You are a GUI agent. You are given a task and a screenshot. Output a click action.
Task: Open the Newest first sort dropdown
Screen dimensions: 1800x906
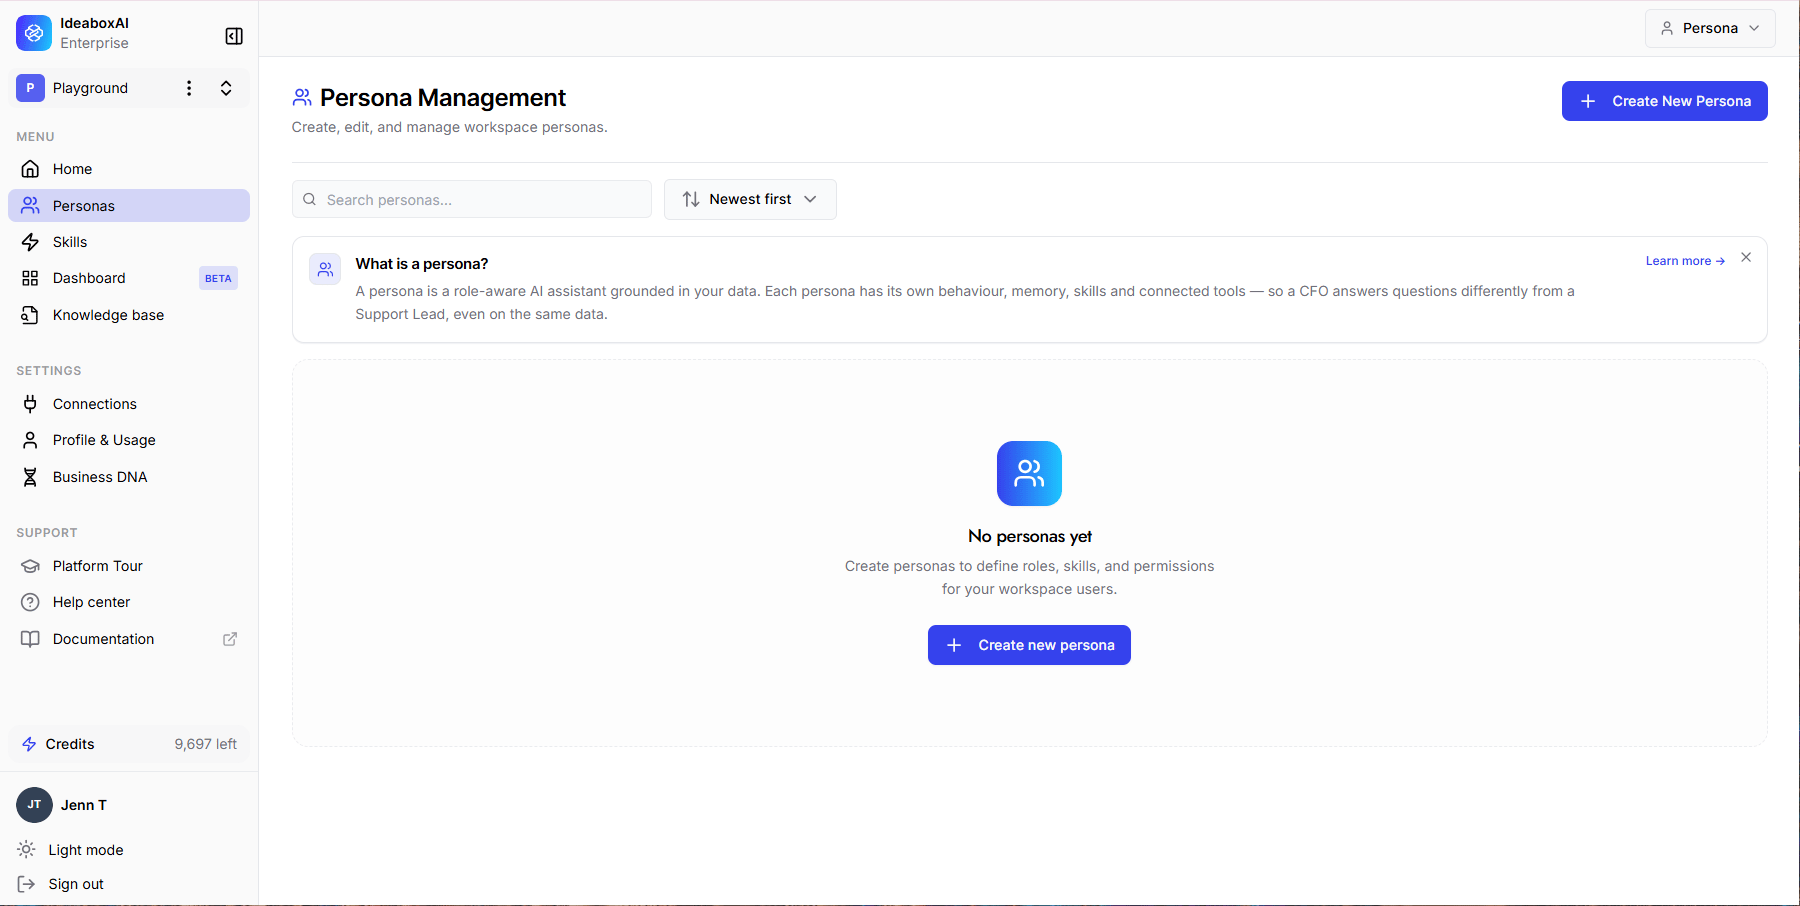(750, 199)
